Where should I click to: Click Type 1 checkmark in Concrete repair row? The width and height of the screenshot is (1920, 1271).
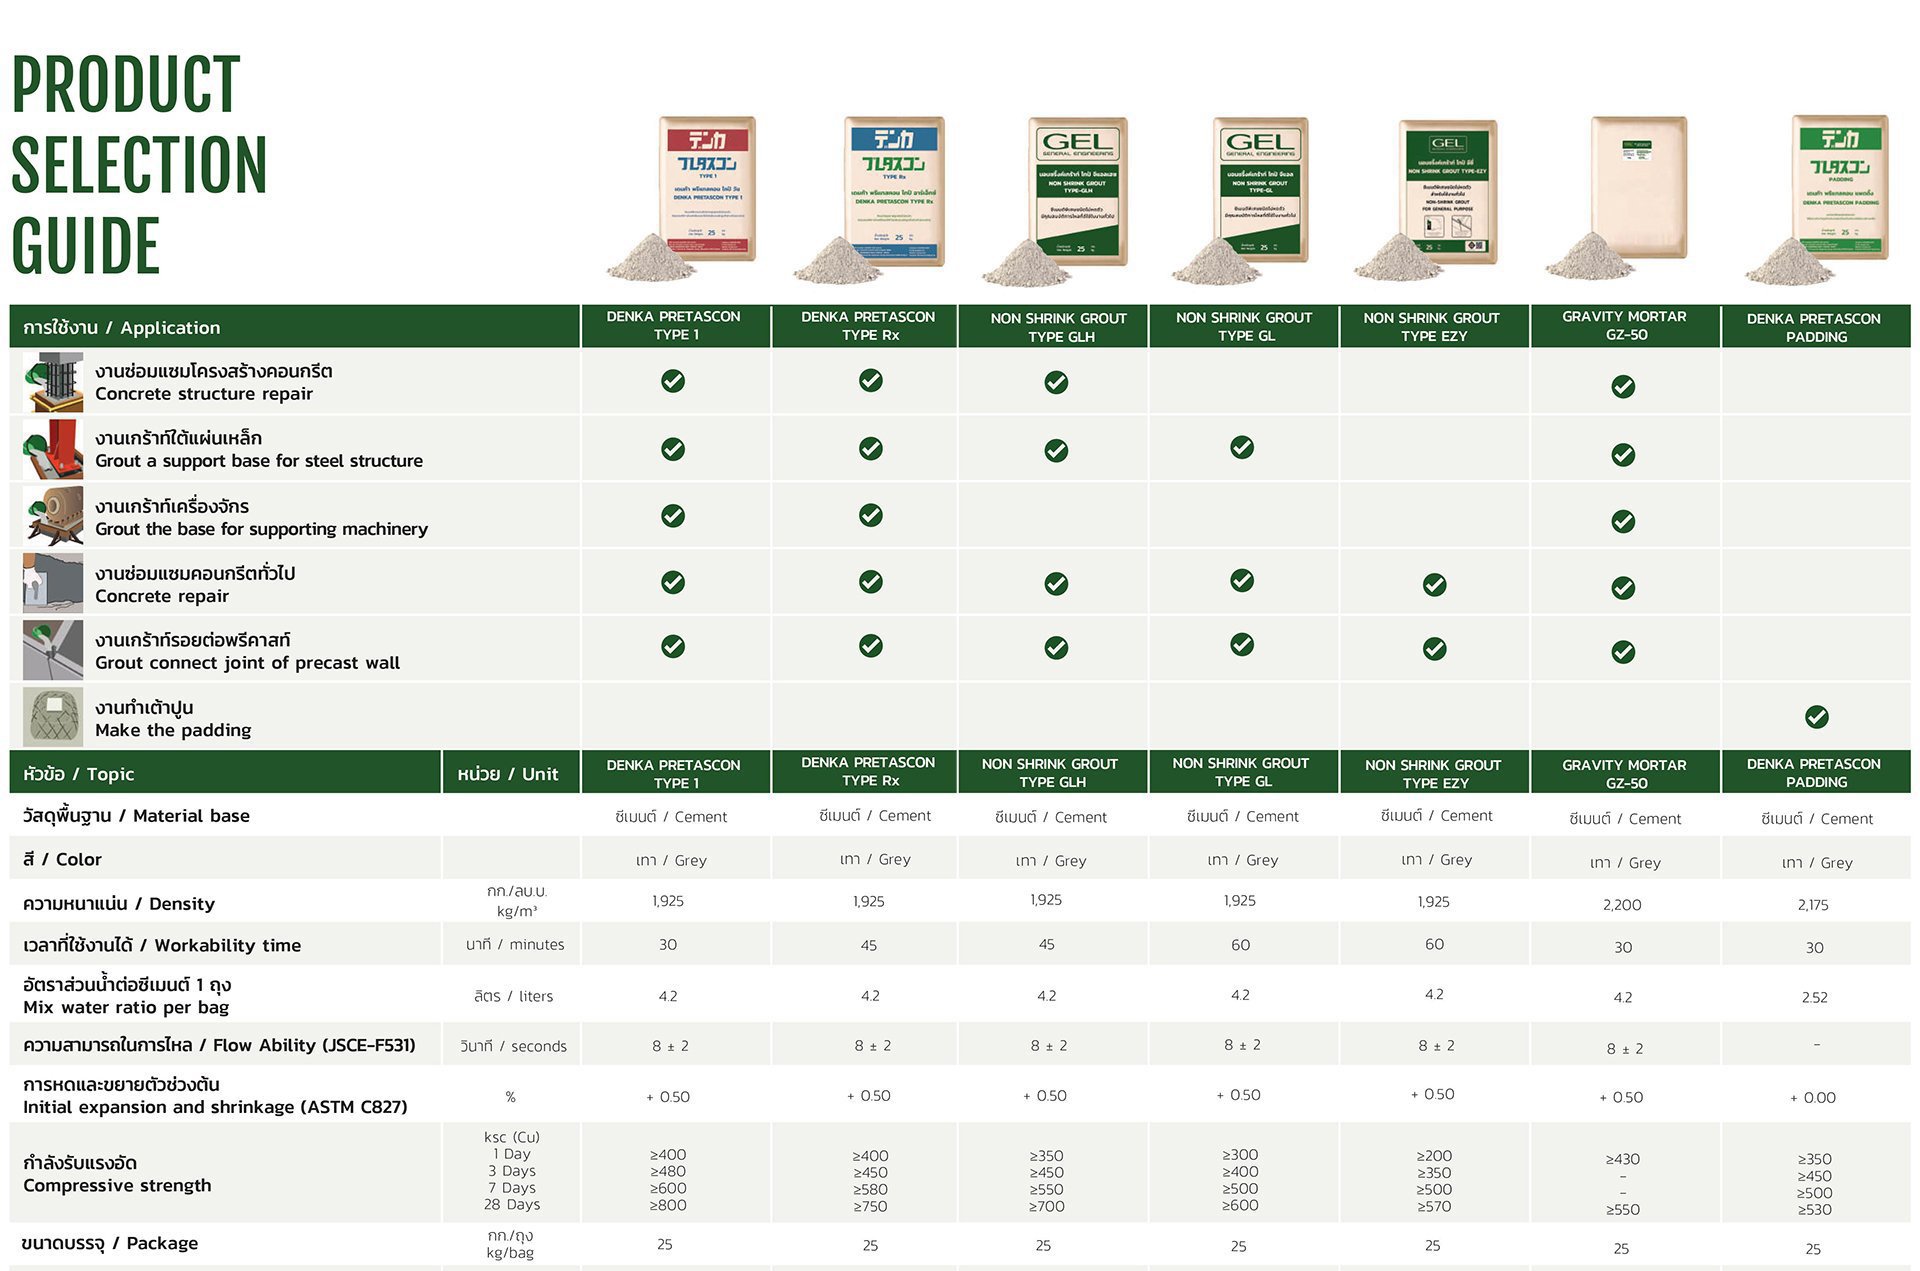(x=673, y=582)
